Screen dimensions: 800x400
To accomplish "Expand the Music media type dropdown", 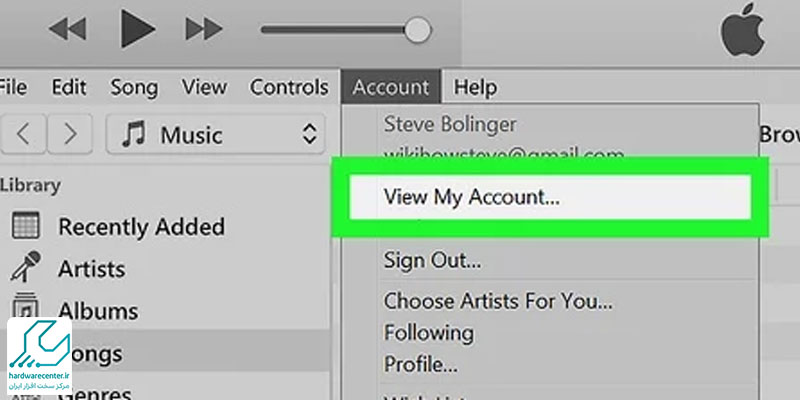I will coord(215,134).
